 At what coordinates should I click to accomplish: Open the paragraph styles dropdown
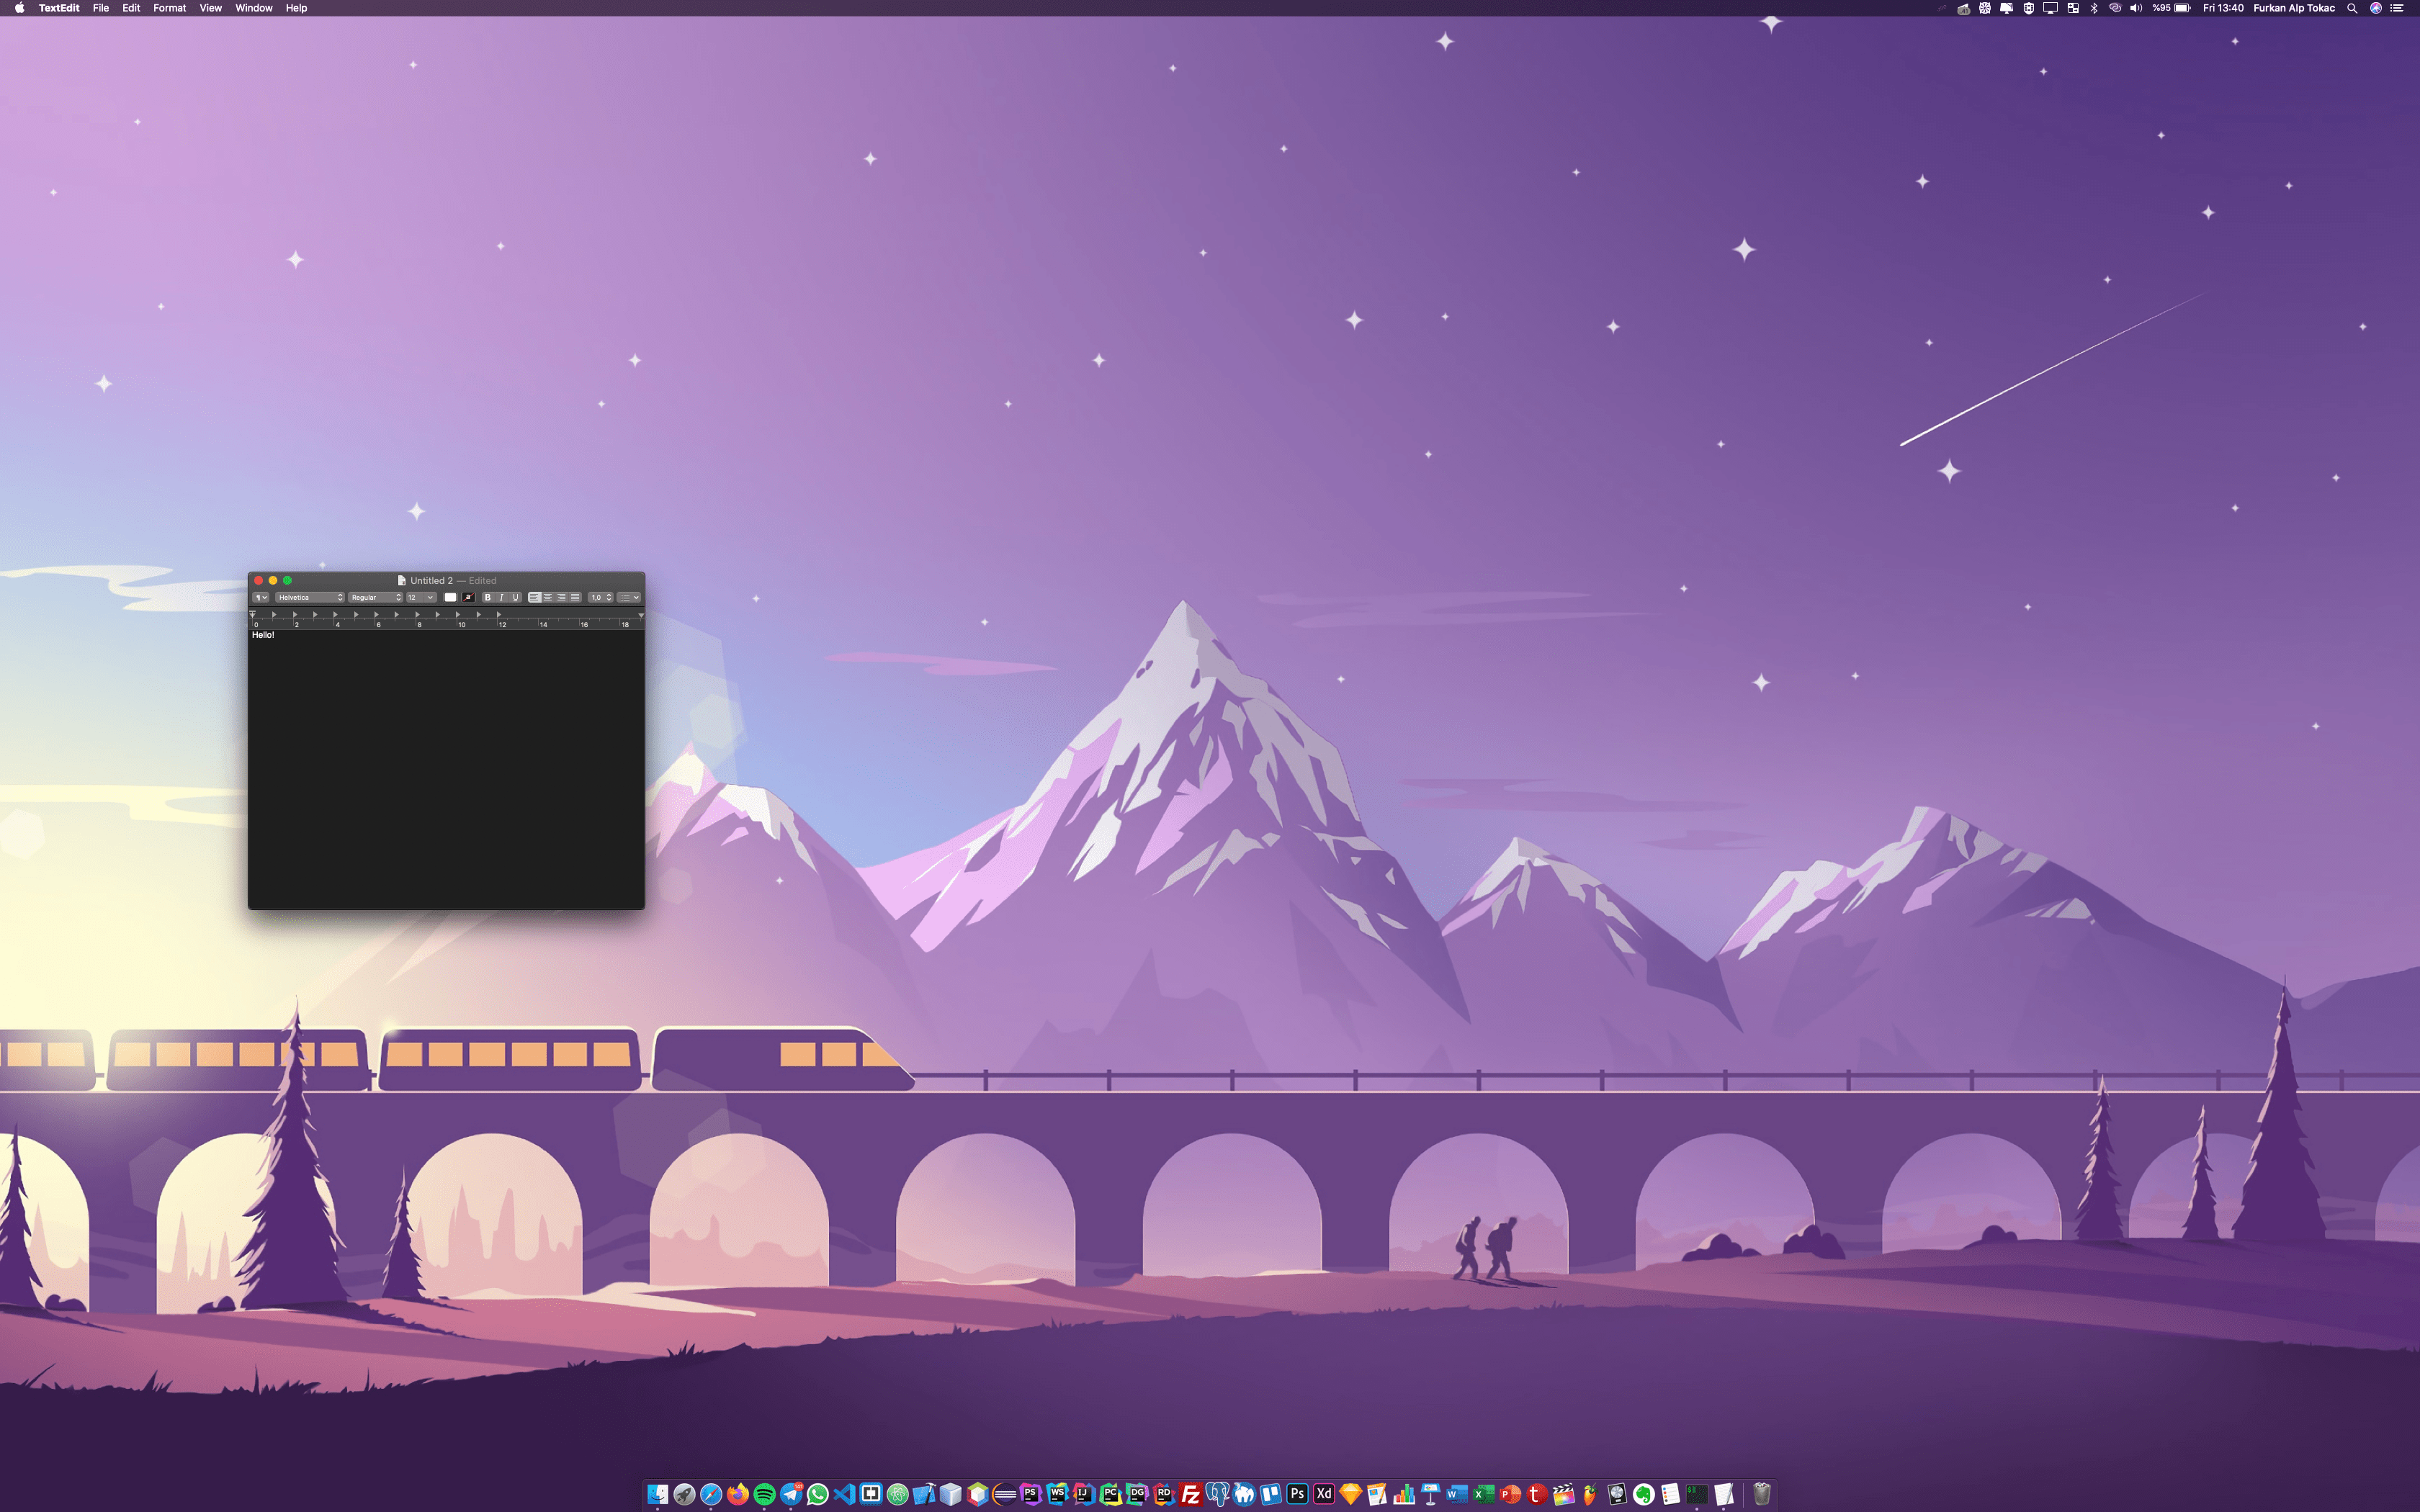click(260, 597)
